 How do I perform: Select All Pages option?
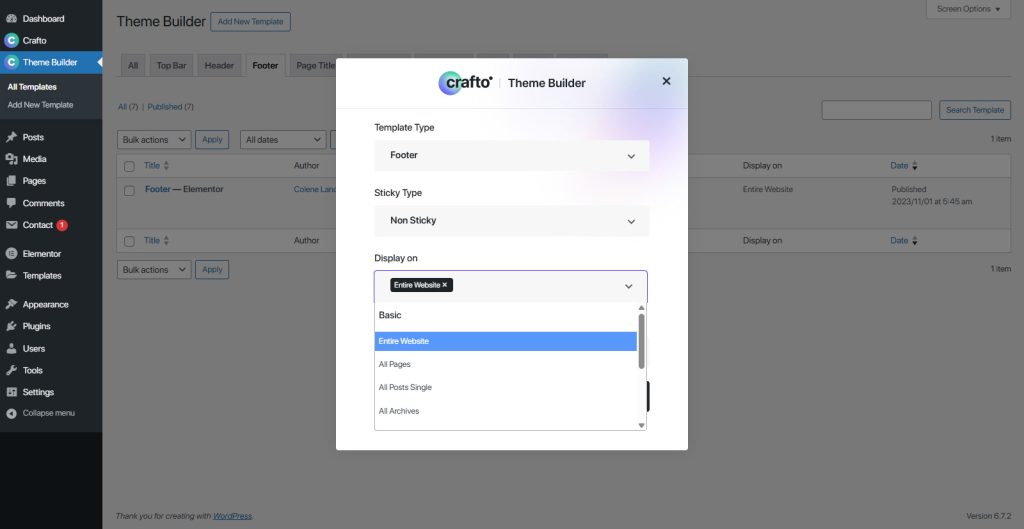pyautogui.click(x=505, y=364)
